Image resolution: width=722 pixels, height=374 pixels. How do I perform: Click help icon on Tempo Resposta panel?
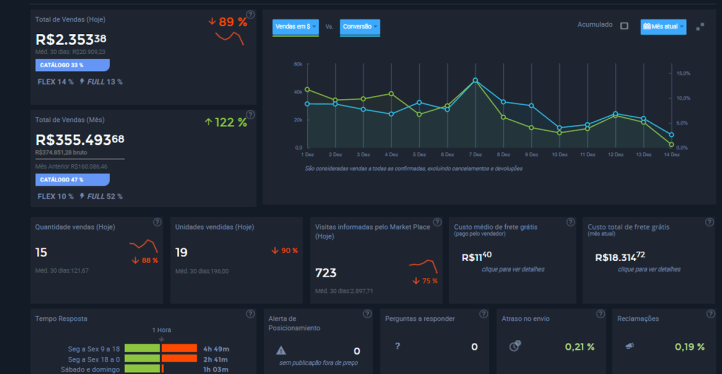tap(250, 314)
